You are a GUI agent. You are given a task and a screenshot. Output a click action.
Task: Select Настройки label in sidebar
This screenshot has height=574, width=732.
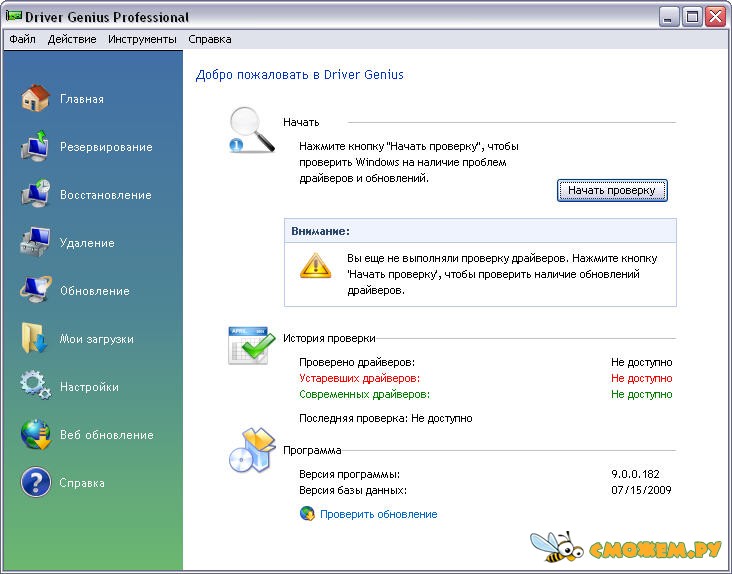pyautogui.click(x=89, y=387)
